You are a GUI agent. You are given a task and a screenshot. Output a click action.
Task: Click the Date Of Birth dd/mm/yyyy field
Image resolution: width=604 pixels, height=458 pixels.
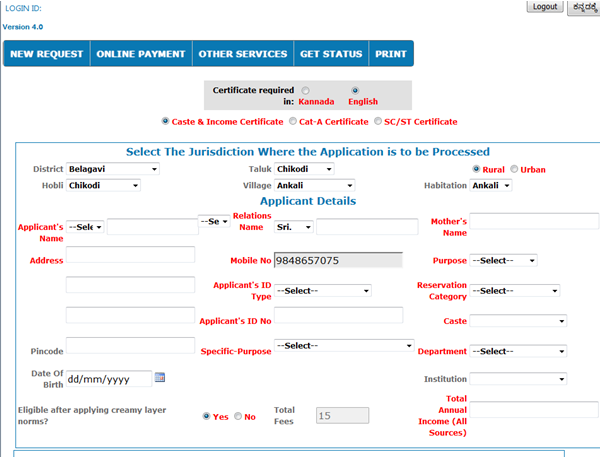[x=109, y=379]
